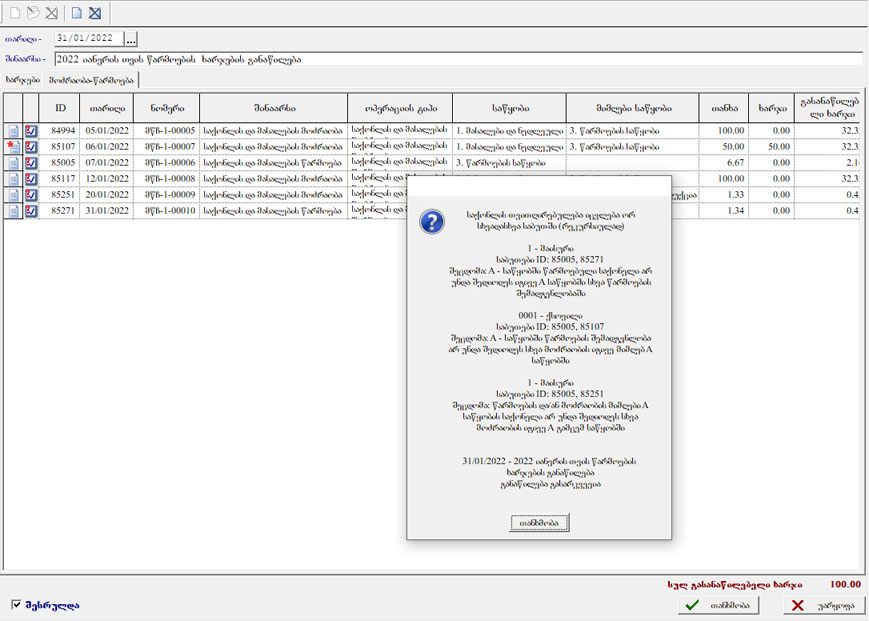The width and height of the screenshot is (869, 621).
Task: Select the cell with ID 85271
Action: tap(59, 211)
